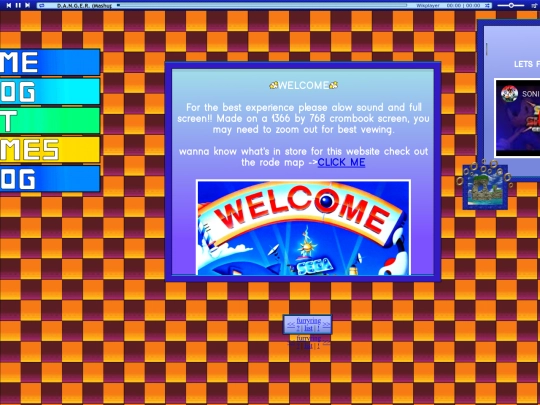The height and width of the screenshot is (405, 540).
Task: Go to previous site in boxed furryring widget
Action: click(291, 325)
